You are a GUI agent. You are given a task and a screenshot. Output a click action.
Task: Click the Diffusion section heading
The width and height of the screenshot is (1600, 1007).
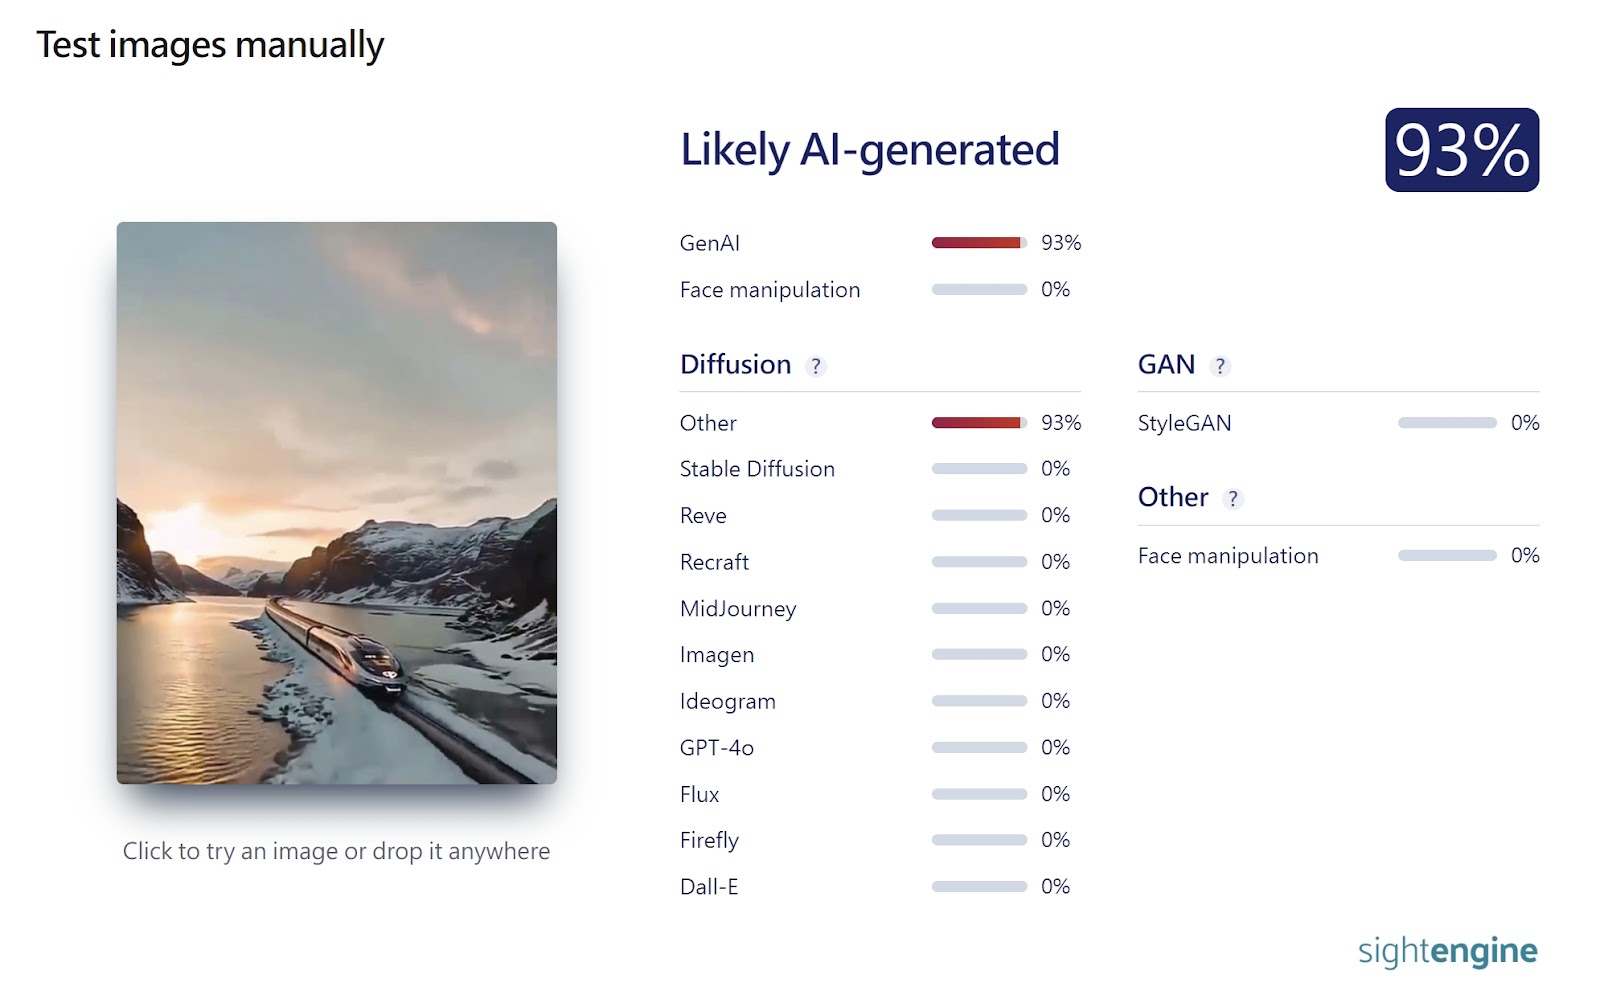[735, 365]
